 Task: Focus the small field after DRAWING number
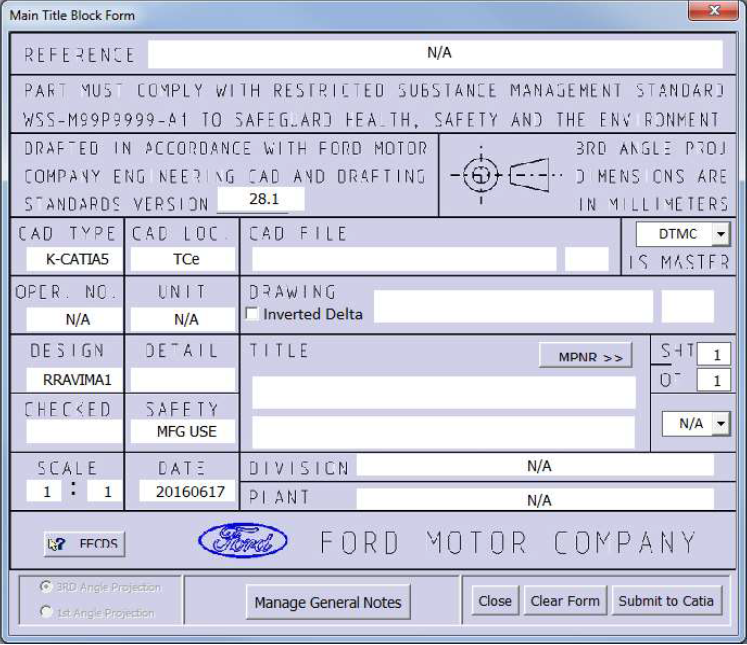pos(688,306)
